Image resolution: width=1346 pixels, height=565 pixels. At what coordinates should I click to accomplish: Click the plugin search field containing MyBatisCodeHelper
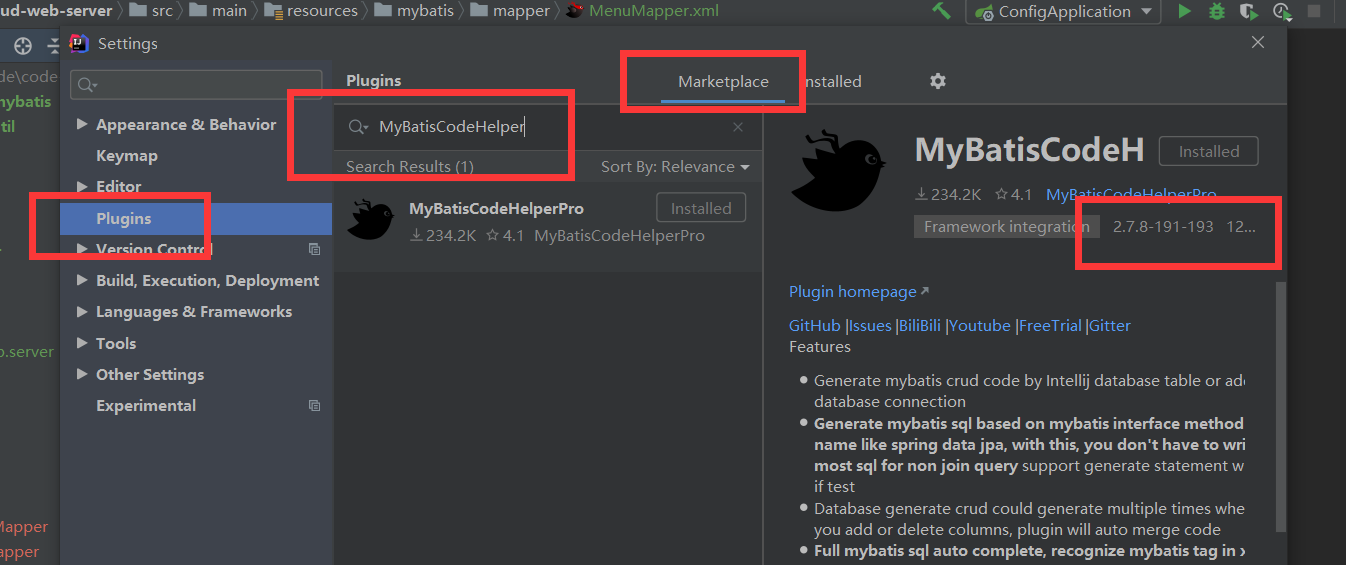pos(548,127)
